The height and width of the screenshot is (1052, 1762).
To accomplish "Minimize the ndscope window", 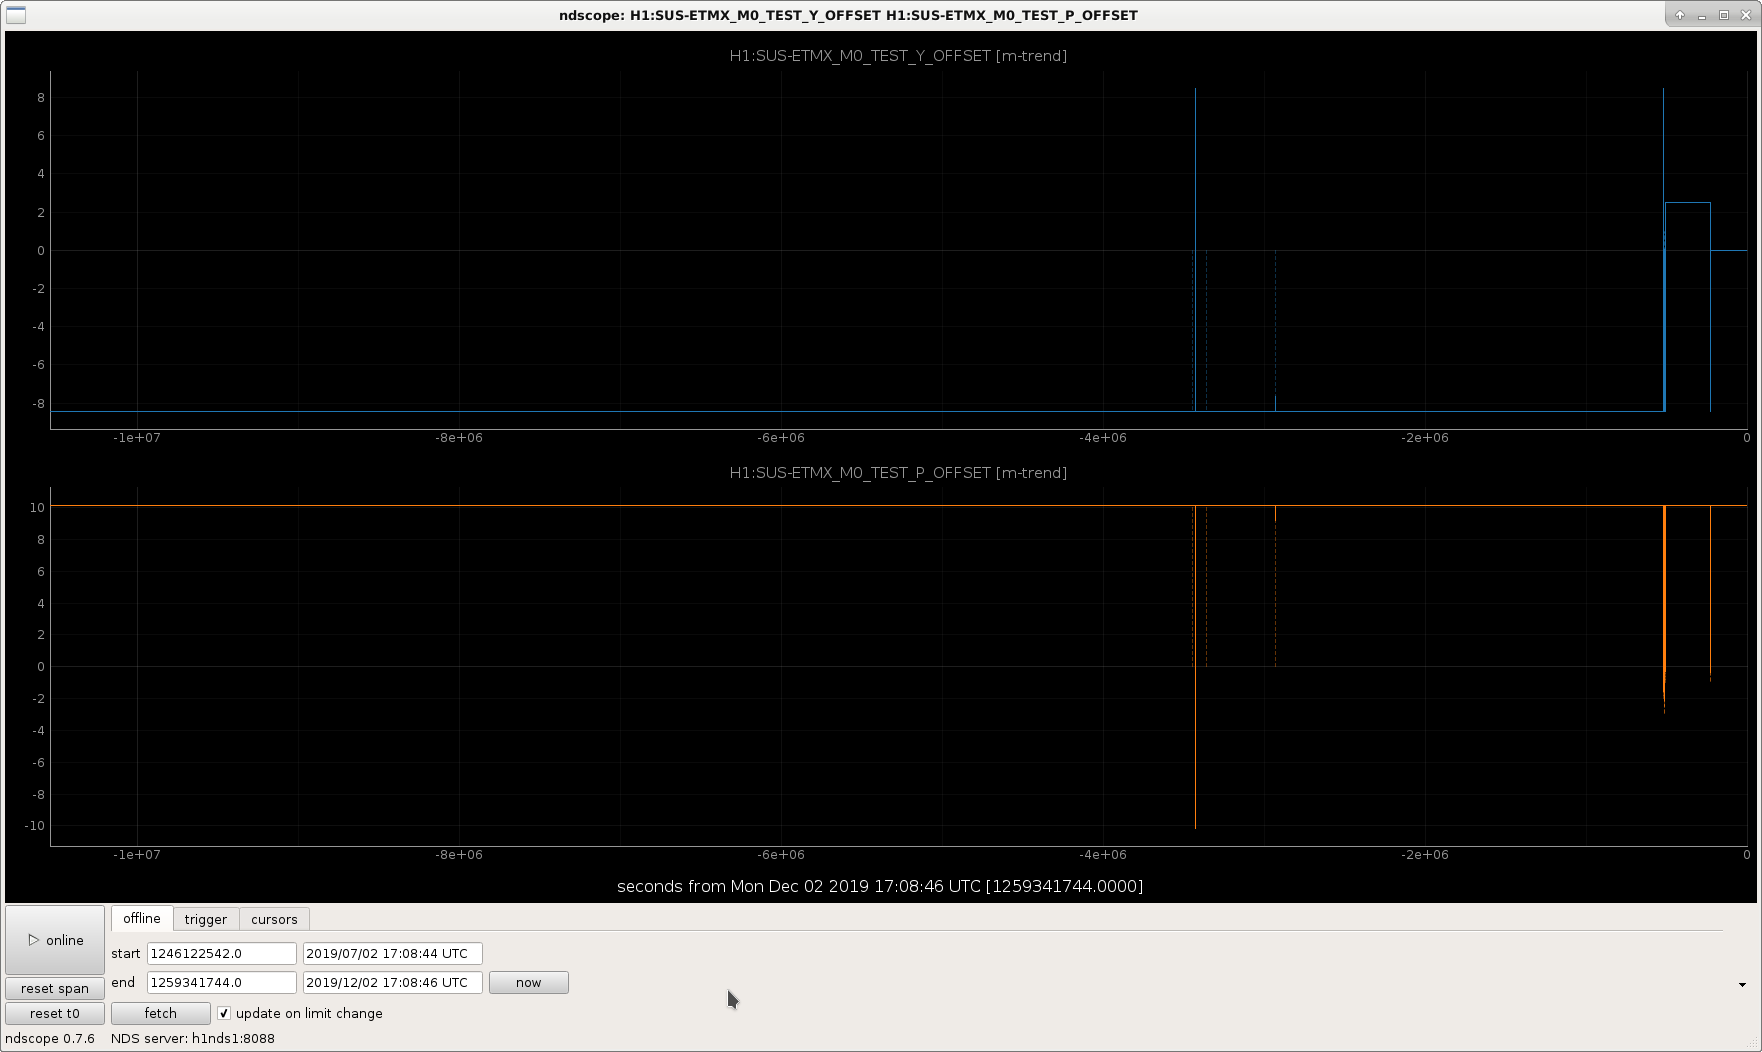I will click(1702, 15).
